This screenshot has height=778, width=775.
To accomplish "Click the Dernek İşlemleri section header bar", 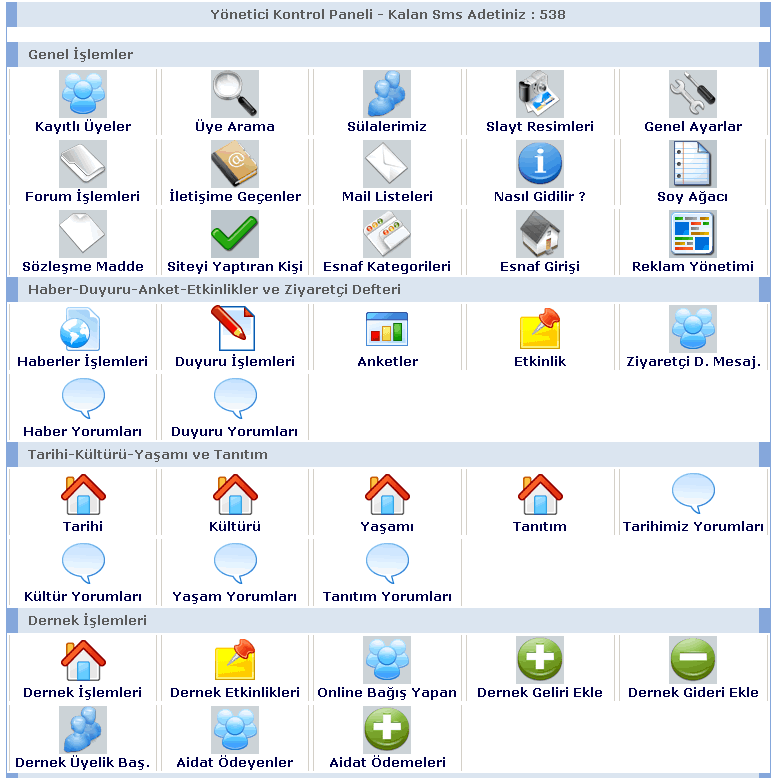I will tap(388, 621).
